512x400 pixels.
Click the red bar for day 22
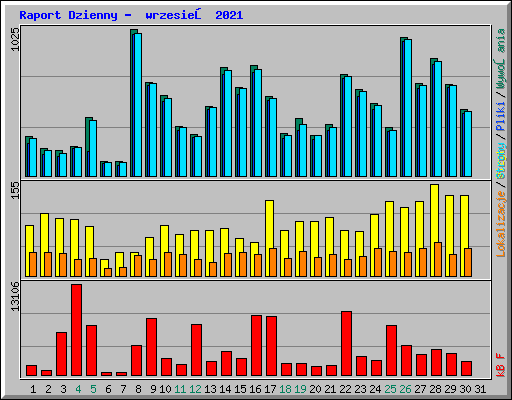pos(346,344)
